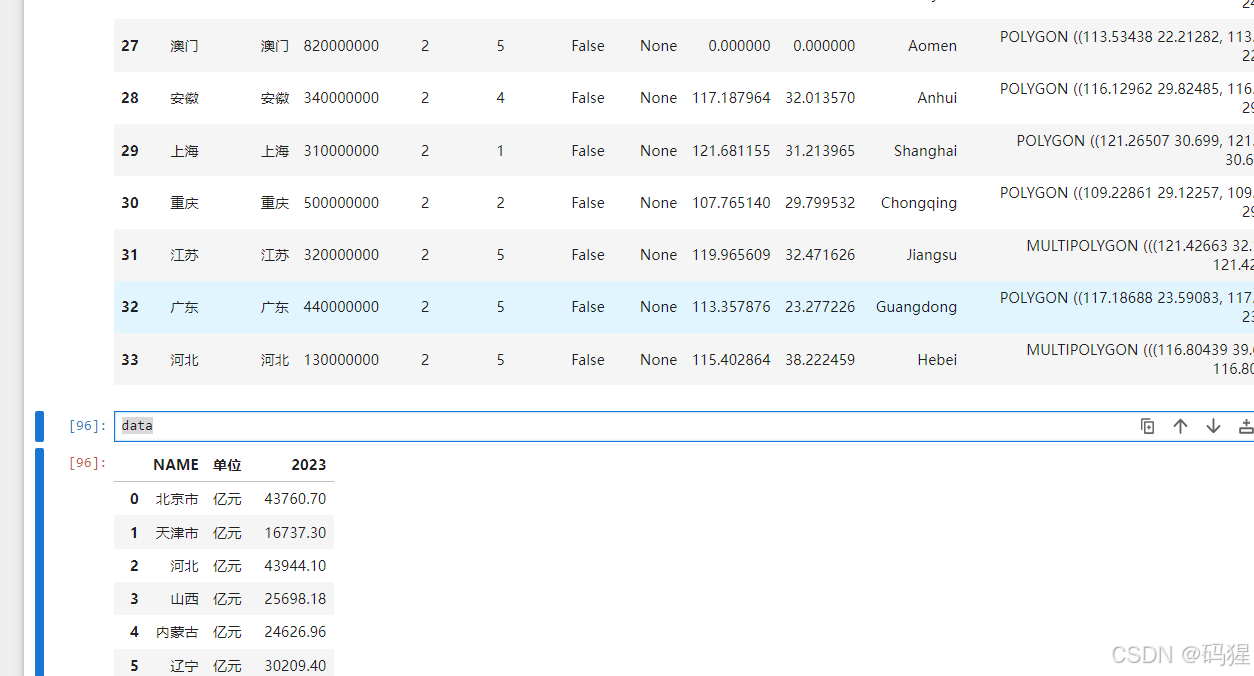Click longitude value 115.402864
The width and height of the screenshot is (1254, 676).
click(x=731, y=360)
